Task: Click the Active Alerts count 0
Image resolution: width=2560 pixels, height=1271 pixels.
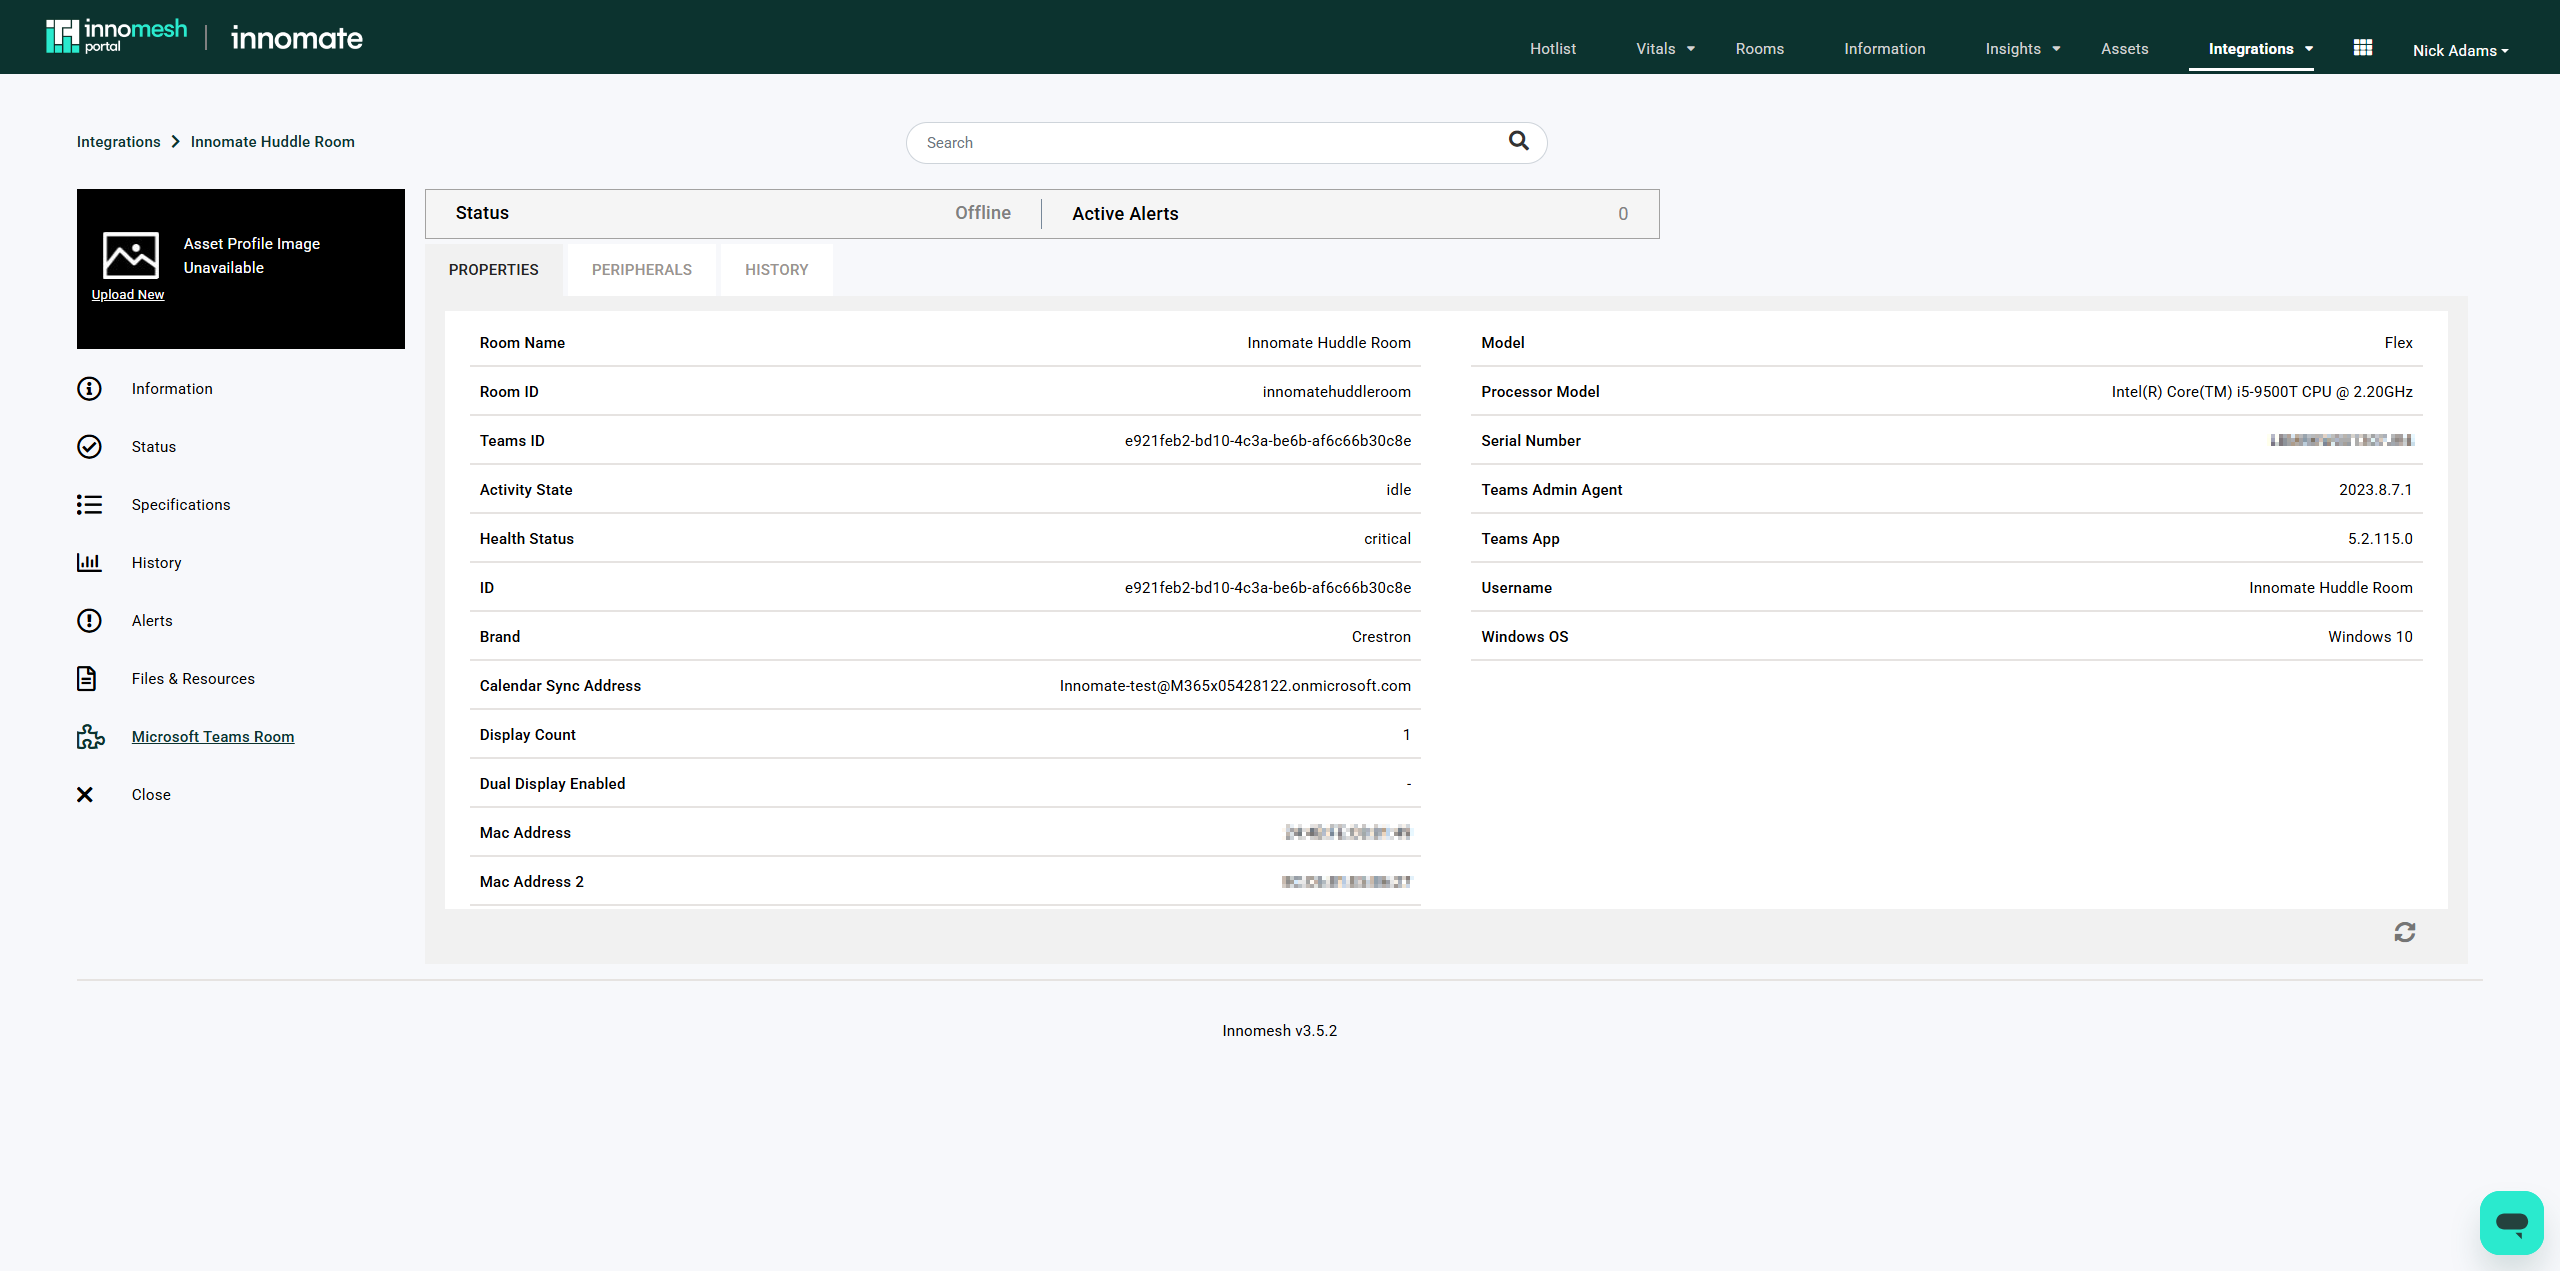Action: [1623, 214]
